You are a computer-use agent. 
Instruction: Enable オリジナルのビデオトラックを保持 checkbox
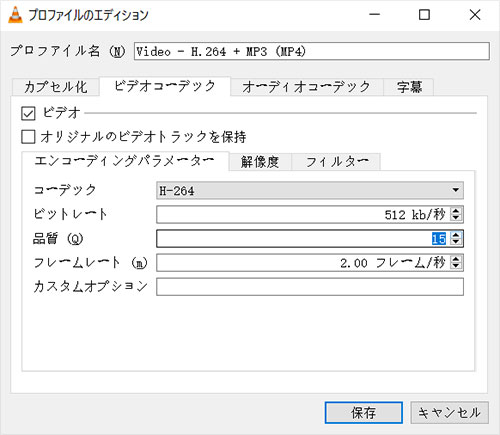tap(28, 137)
